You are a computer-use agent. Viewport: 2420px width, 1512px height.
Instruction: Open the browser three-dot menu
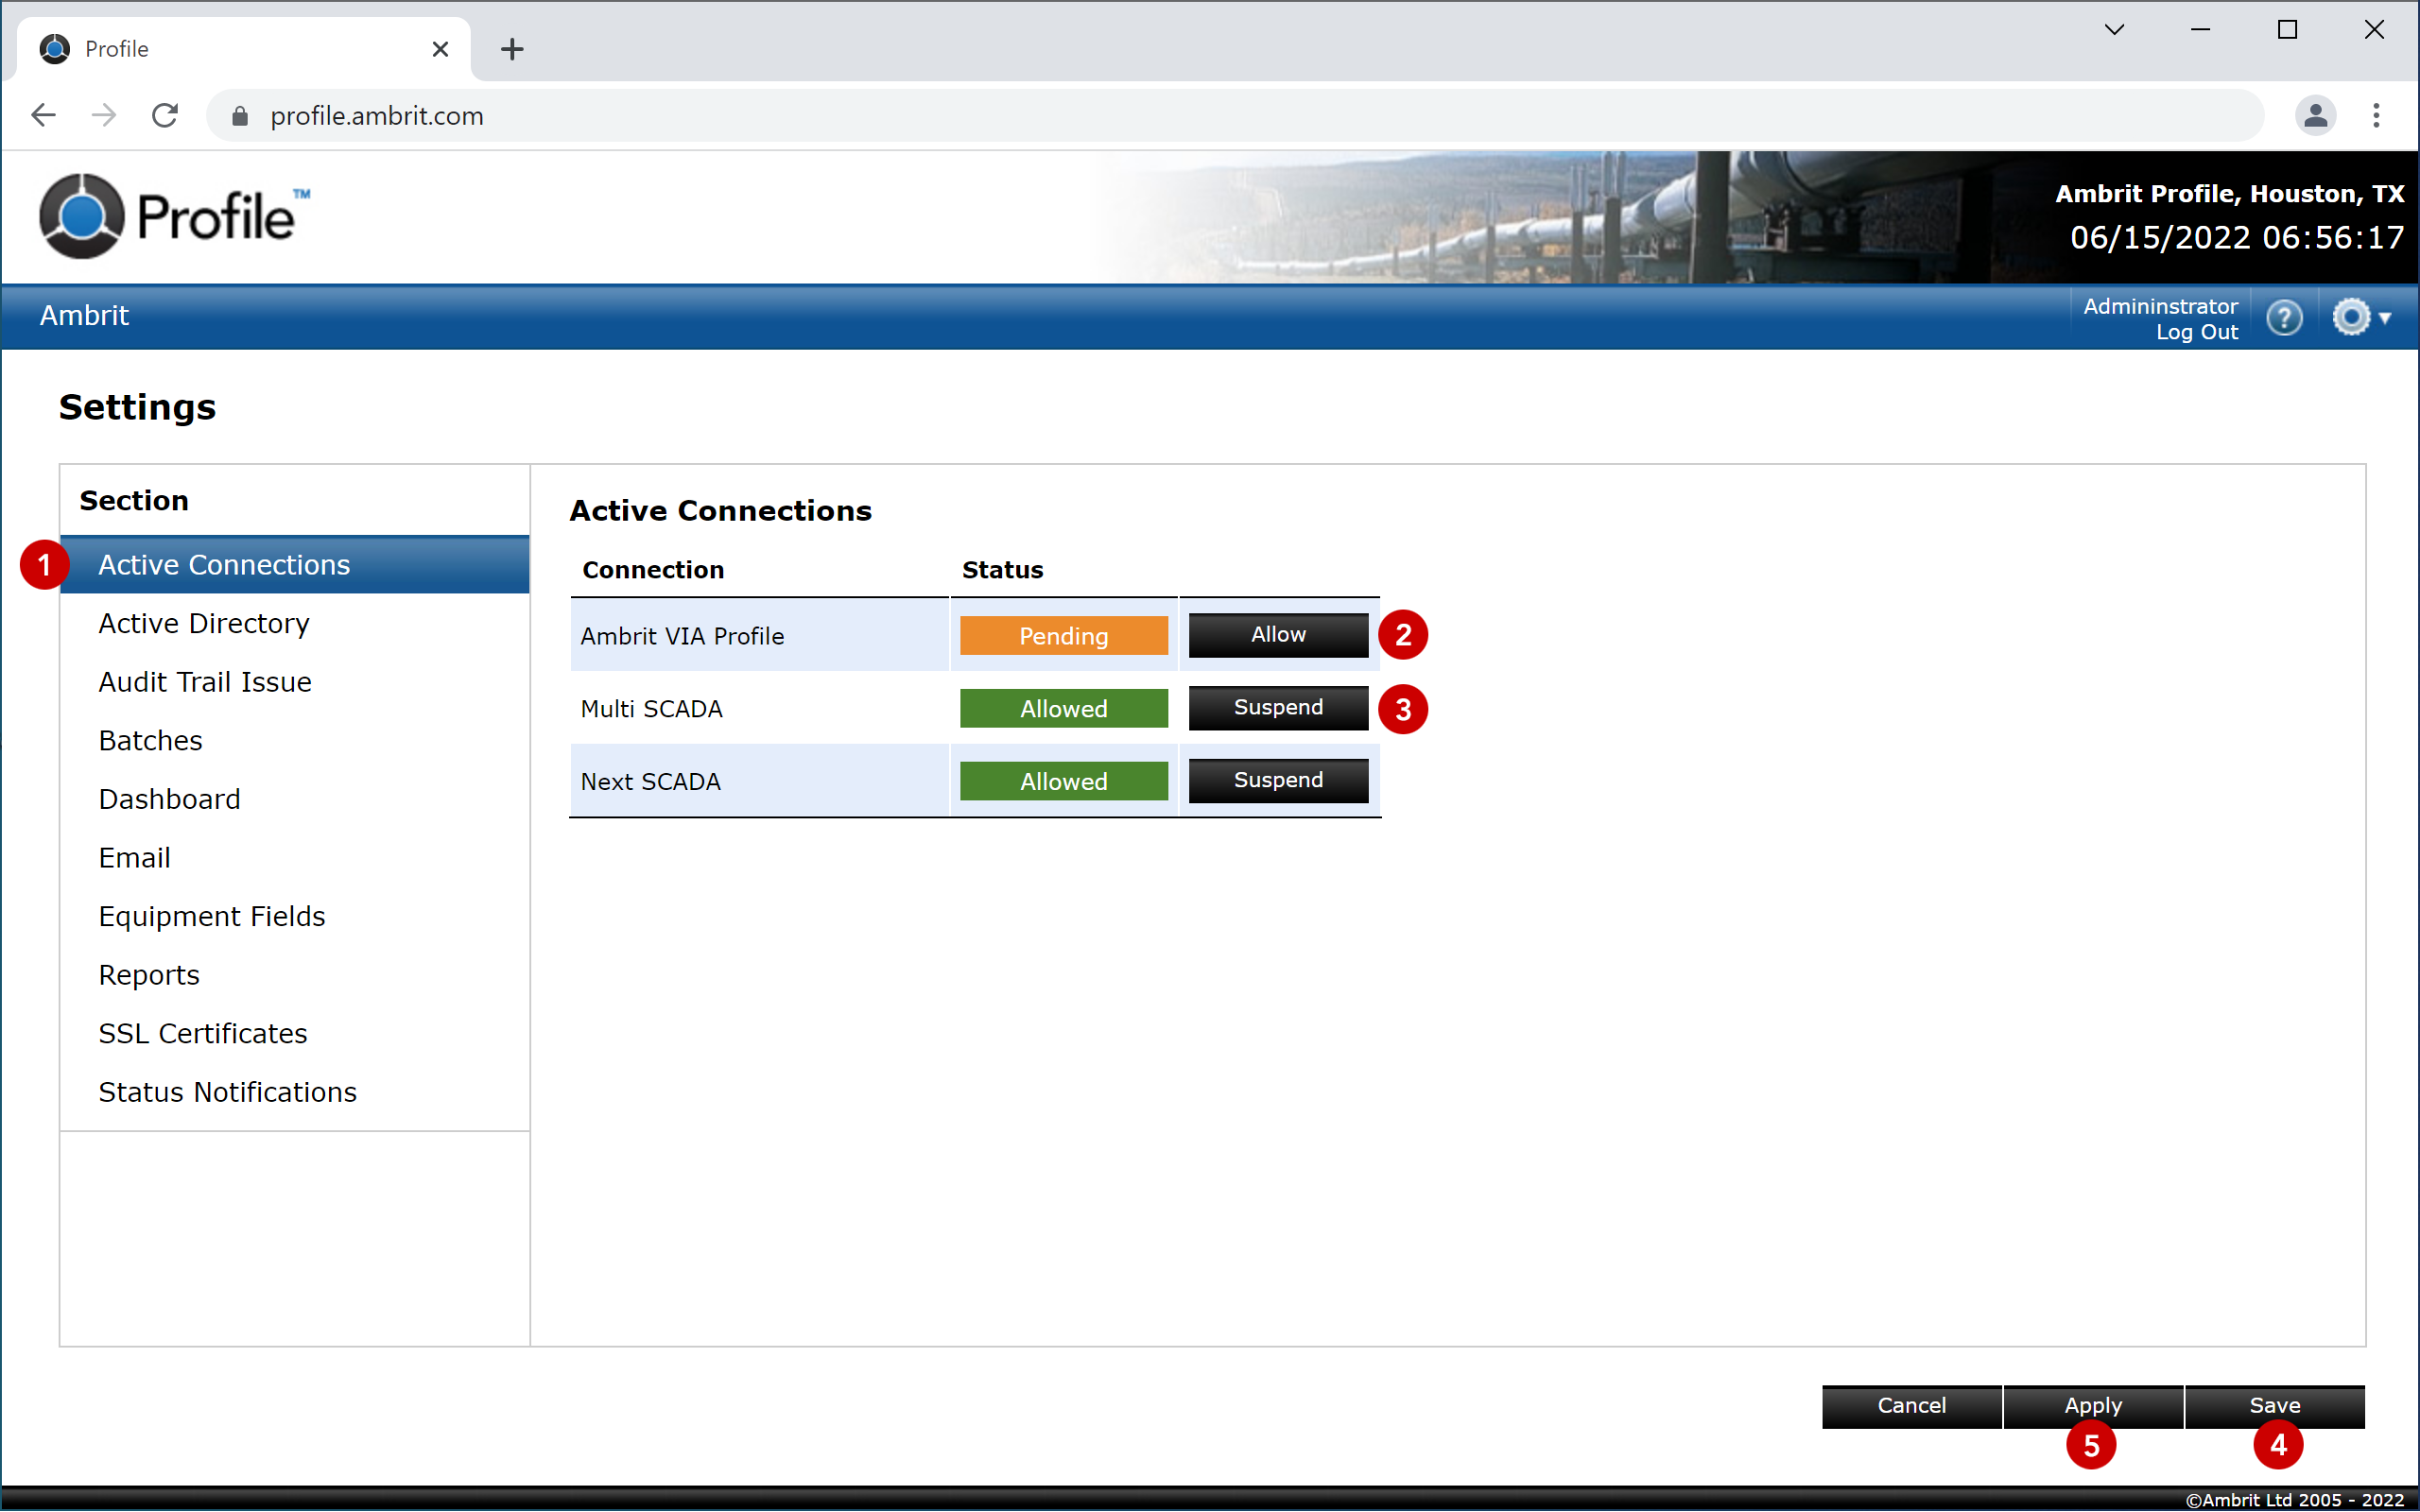tap(2376, 116)
